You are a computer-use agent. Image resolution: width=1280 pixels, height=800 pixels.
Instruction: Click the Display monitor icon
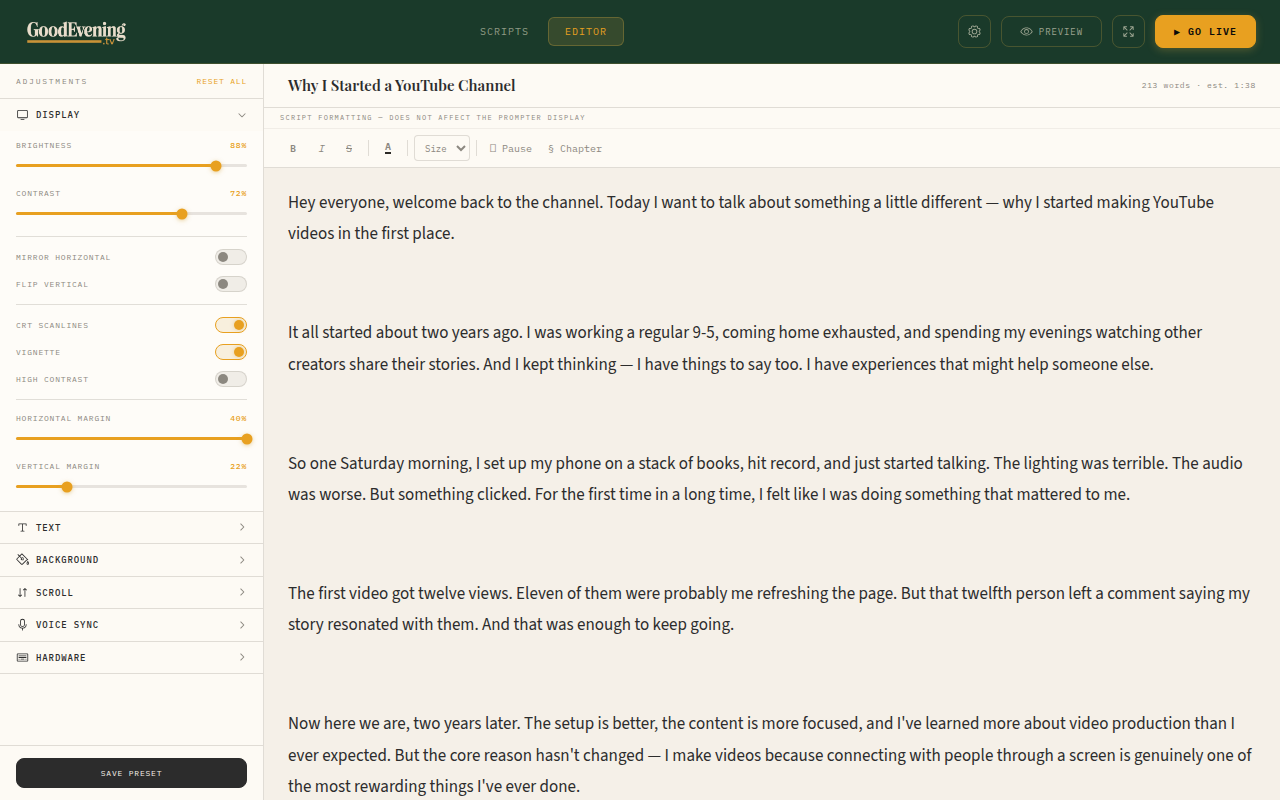pyautogui.click(x=22, y=114)
